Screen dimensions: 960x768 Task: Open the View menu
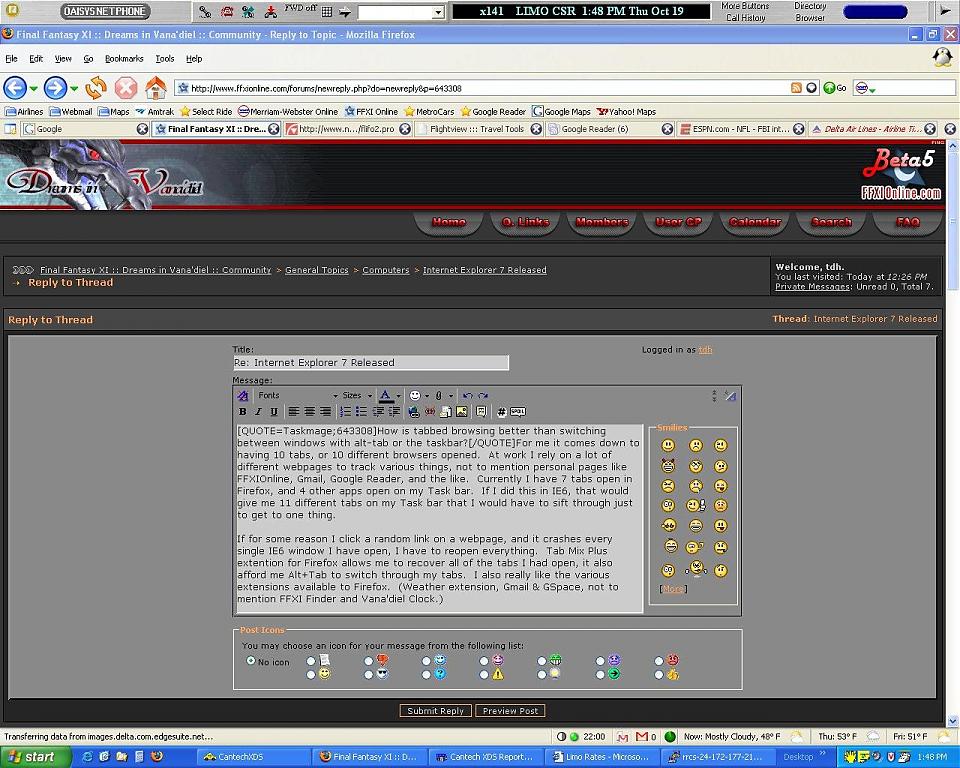coord(63,59)
